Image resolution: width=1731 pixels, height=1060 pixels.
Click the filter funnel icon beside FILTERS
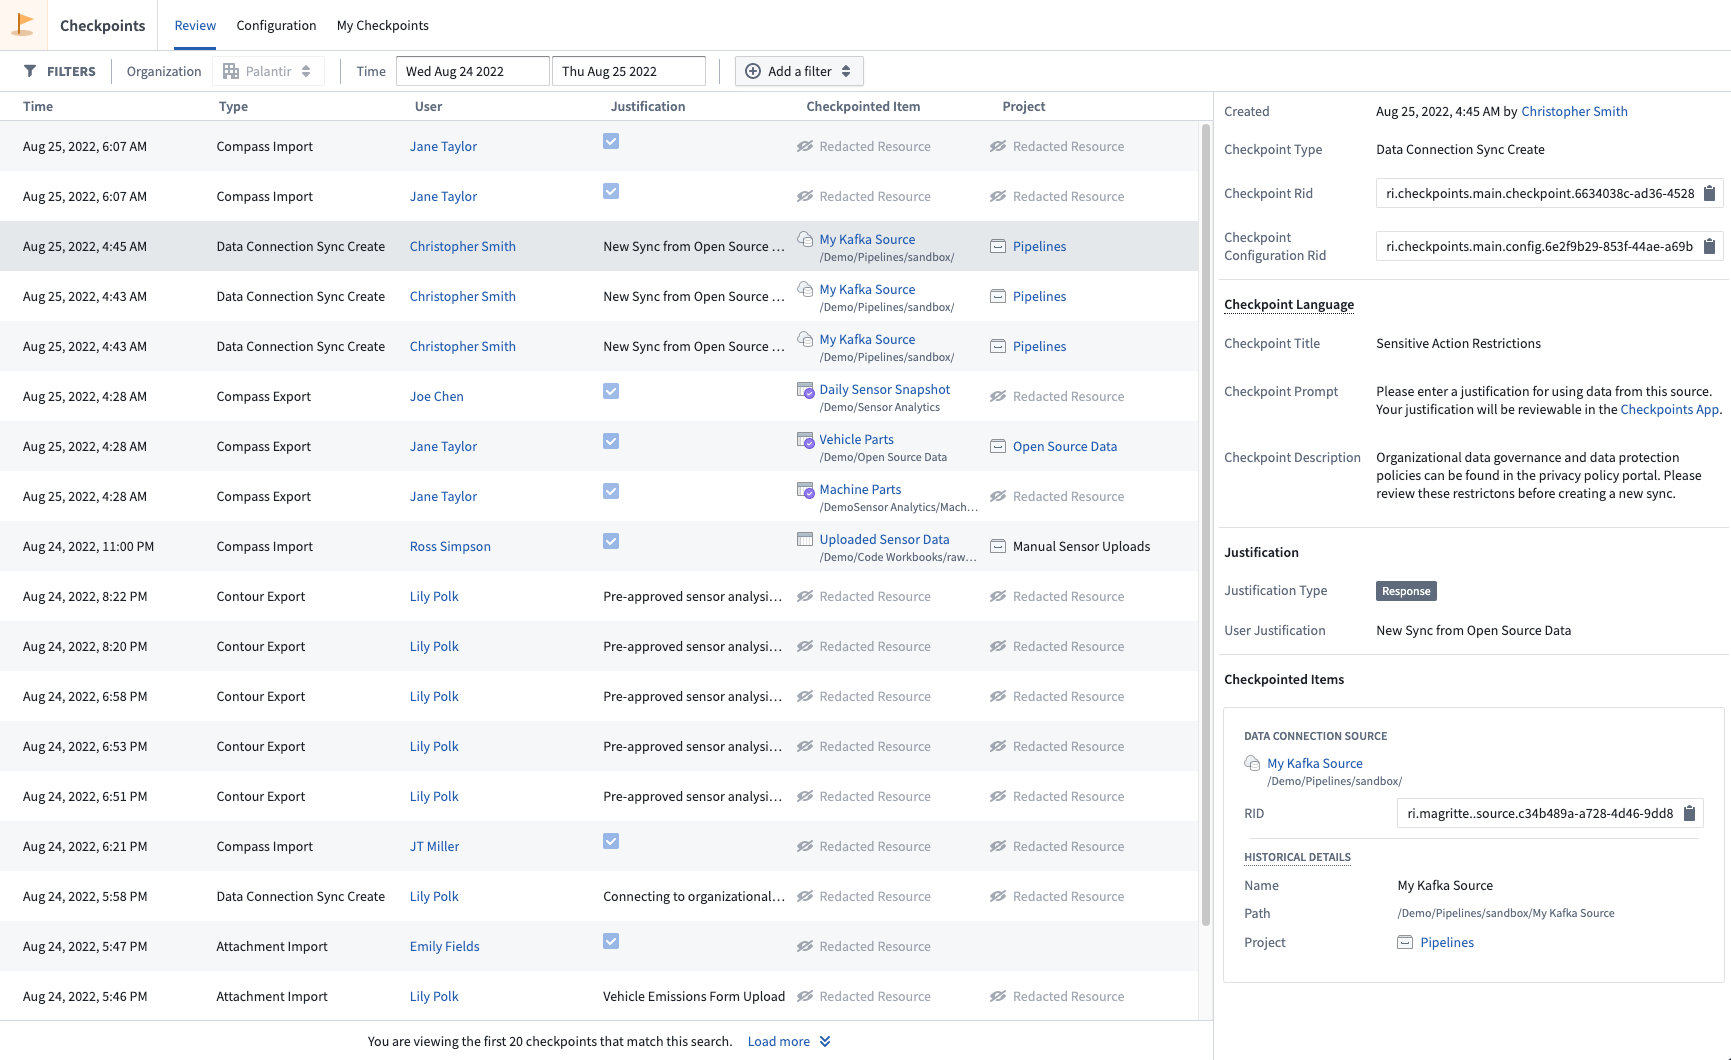click(30, 71)
